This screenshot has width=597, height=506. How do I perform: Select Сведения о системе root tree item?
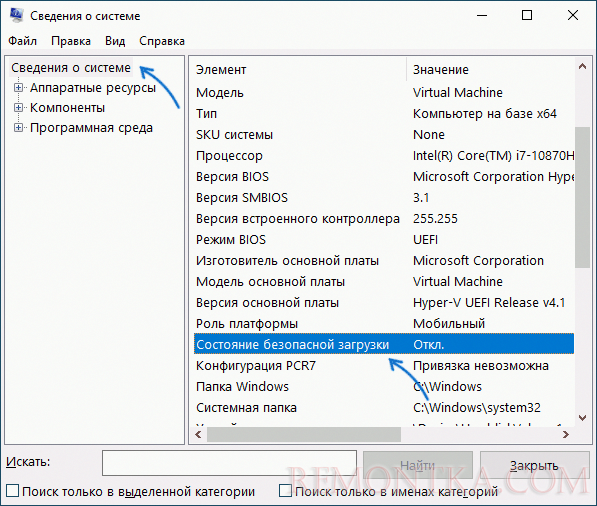(71, 68)
